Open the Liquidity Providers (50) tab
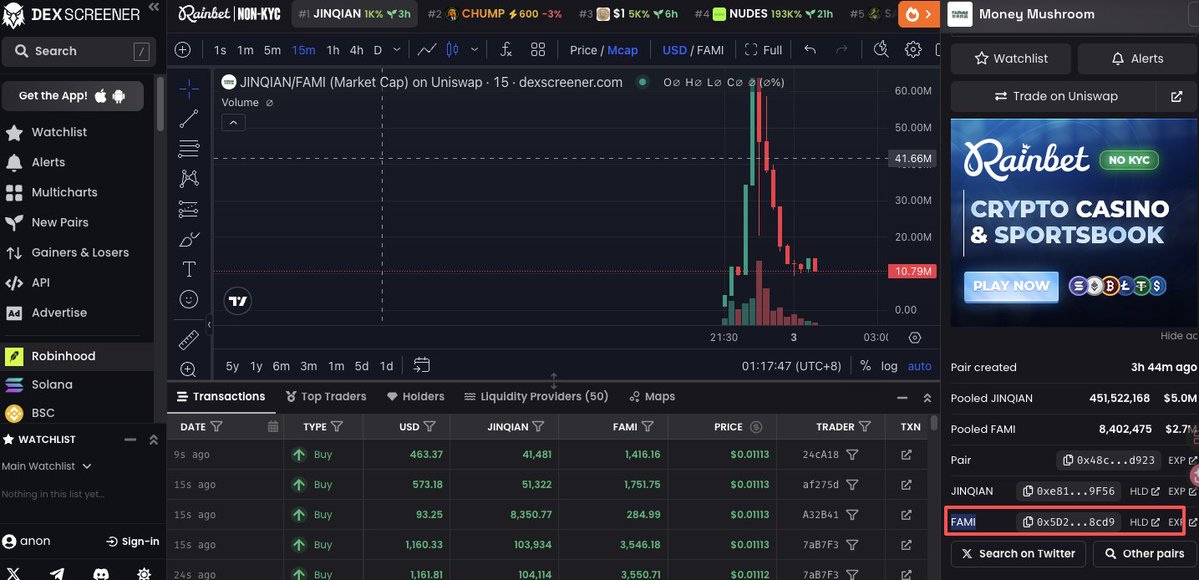Viewport: 1199px width, 580px height. pyautogui.click(x=536, y=396)
